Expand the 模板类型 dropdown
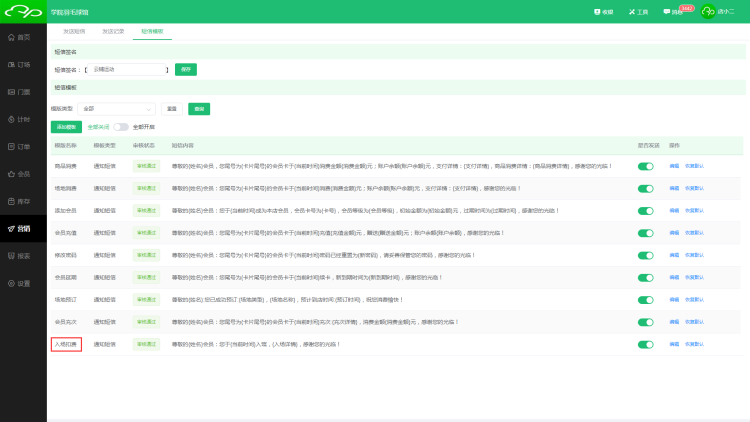Viewport: 750px width, 422px height. [118, 108]
